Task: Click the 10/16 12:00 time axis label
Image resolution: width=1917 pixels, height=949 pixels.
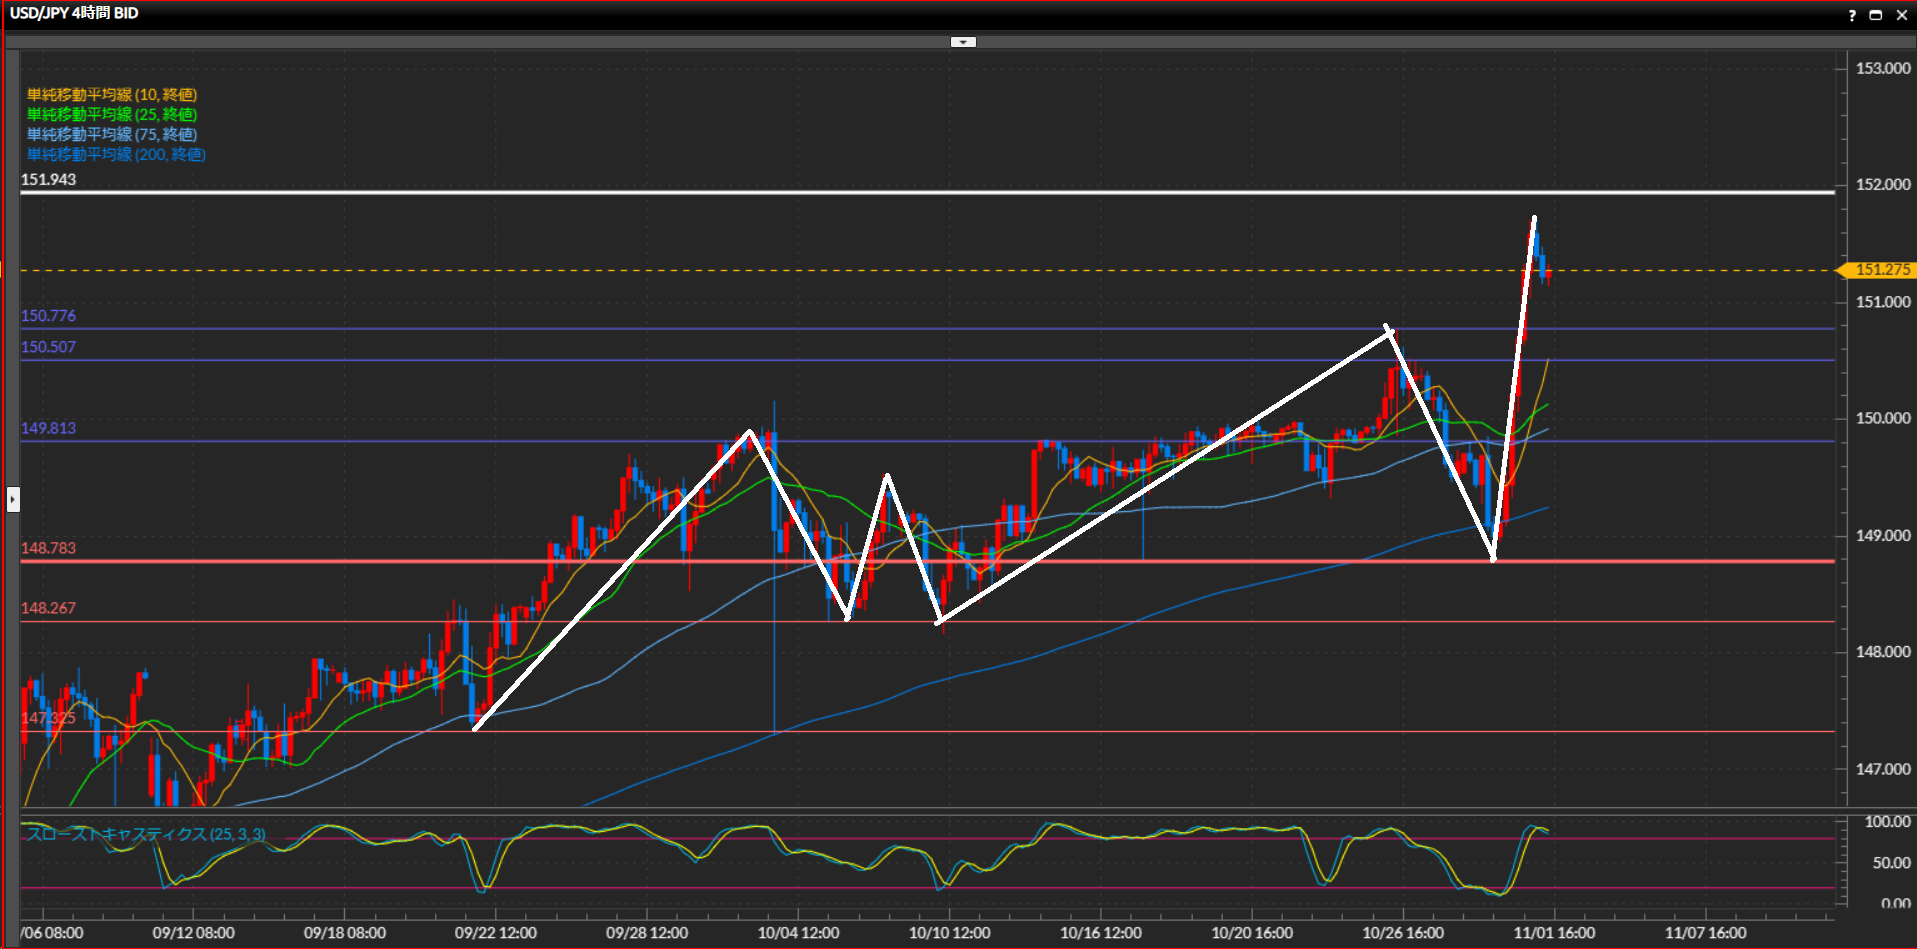Action: [1100, 933]
